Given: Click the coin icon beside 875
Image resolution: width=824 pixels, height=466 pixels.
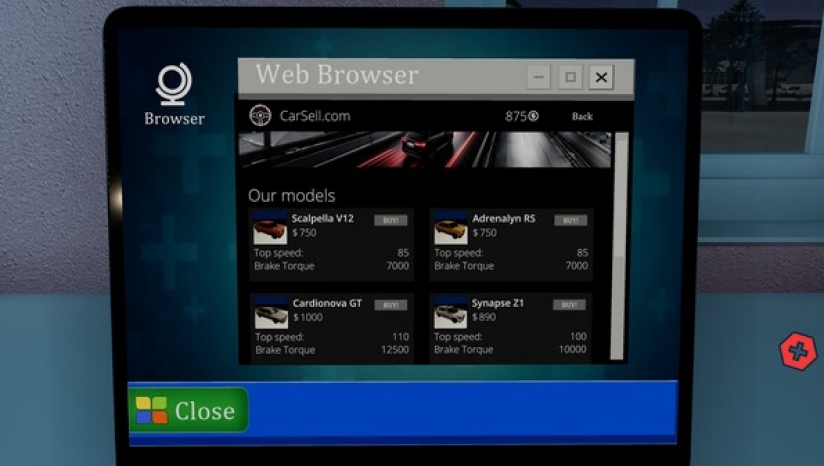Looking at the screenshot, I should tap(533, 116).
